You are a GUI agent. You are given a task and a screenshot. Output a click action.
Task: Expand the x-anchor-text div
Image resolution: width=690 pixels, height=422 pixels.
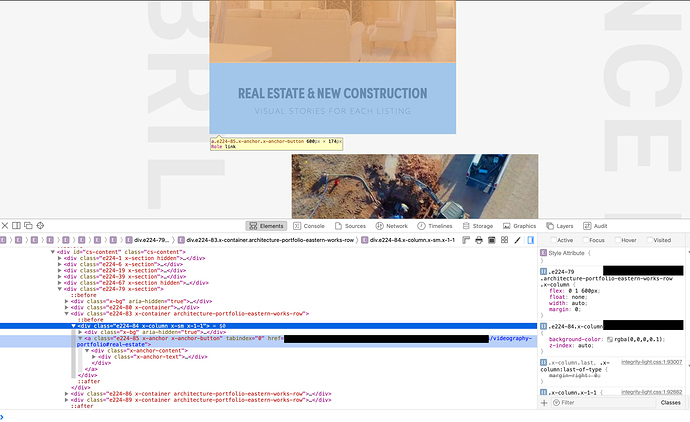[x=94, y=357]
